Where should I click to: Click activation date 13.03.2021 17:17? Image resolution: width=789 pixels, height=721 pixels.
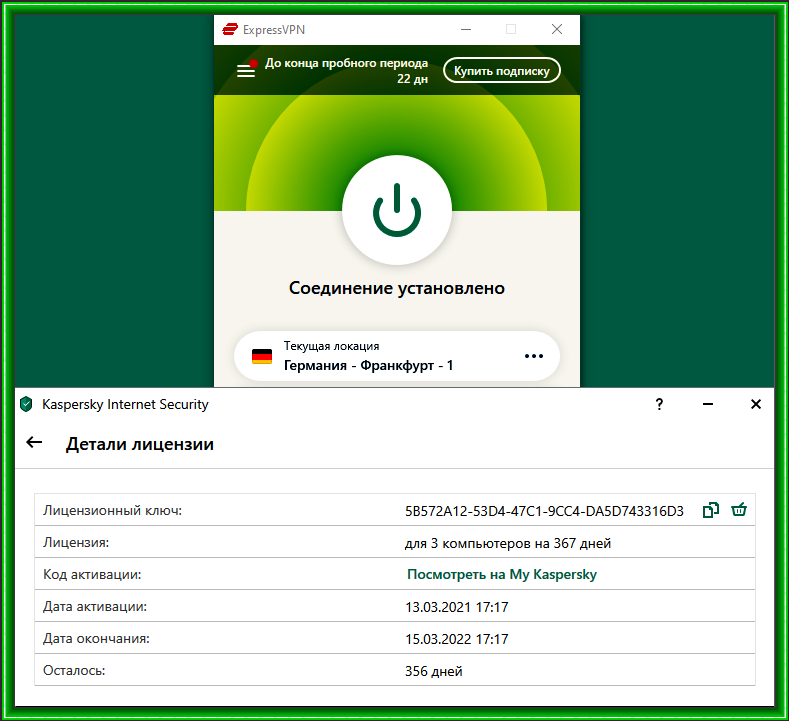point(456,607)
